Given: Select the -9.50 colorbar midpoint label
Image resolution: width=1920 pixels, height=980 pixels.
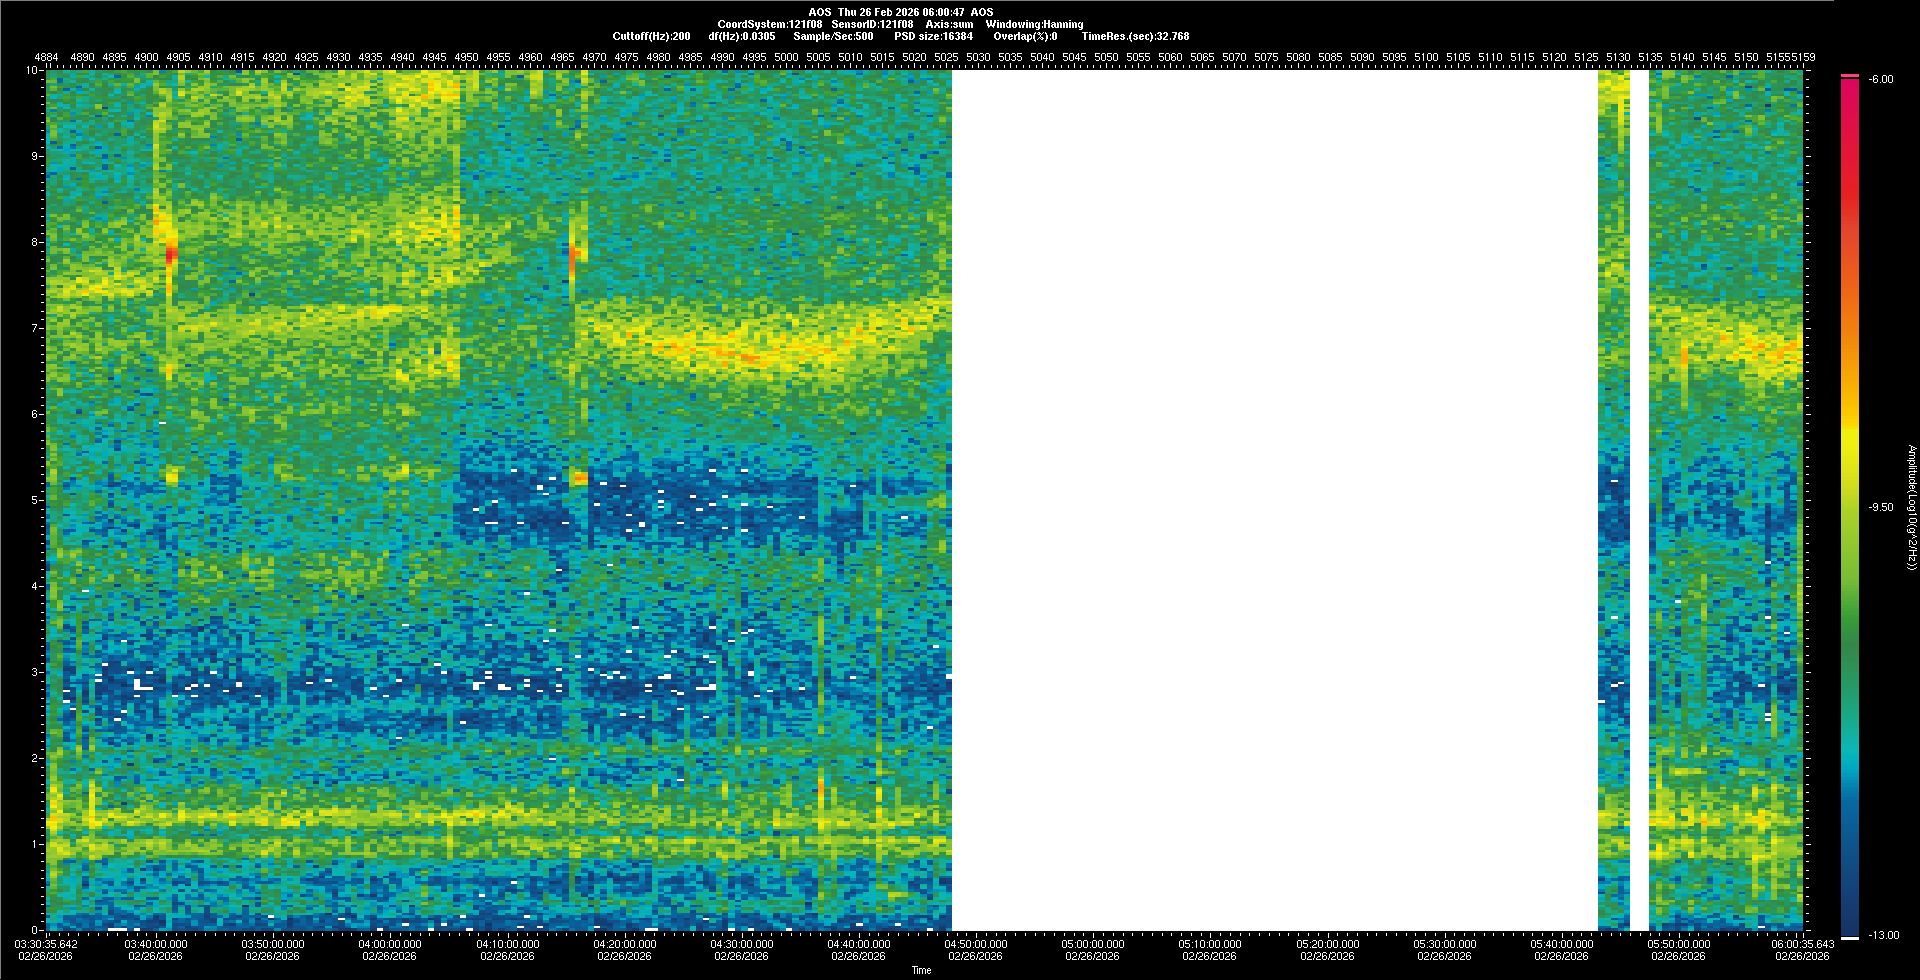Looking at the screenshot, I should pyautogui.click(x=1881, y=507).
